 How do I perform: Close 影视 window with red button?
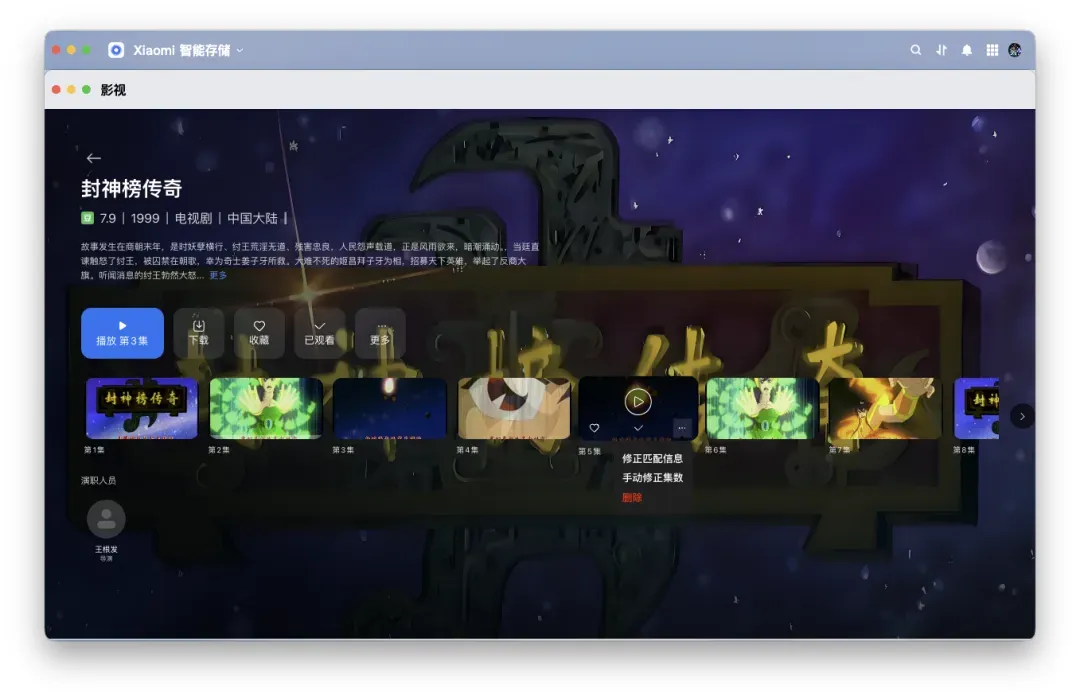[56, 90]
